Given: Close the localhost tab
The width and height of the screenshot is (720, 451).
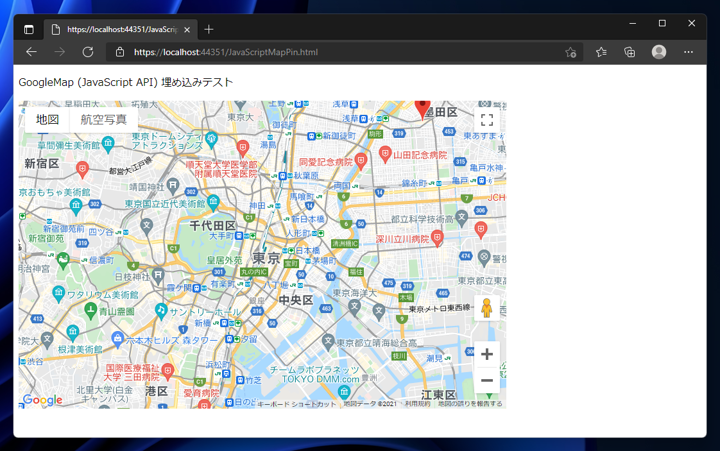Looking at the screenshot, I should 187,29.
